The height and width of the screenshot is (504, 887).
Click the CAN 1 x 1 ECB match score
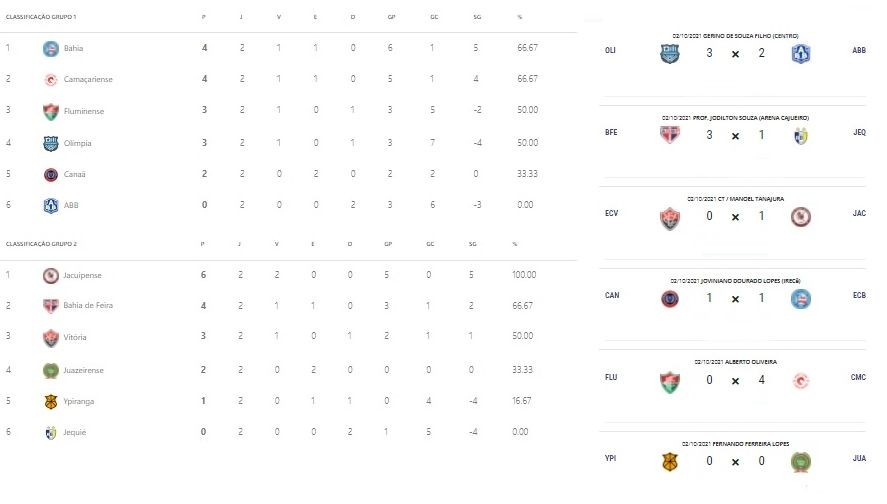click(735, 298)
